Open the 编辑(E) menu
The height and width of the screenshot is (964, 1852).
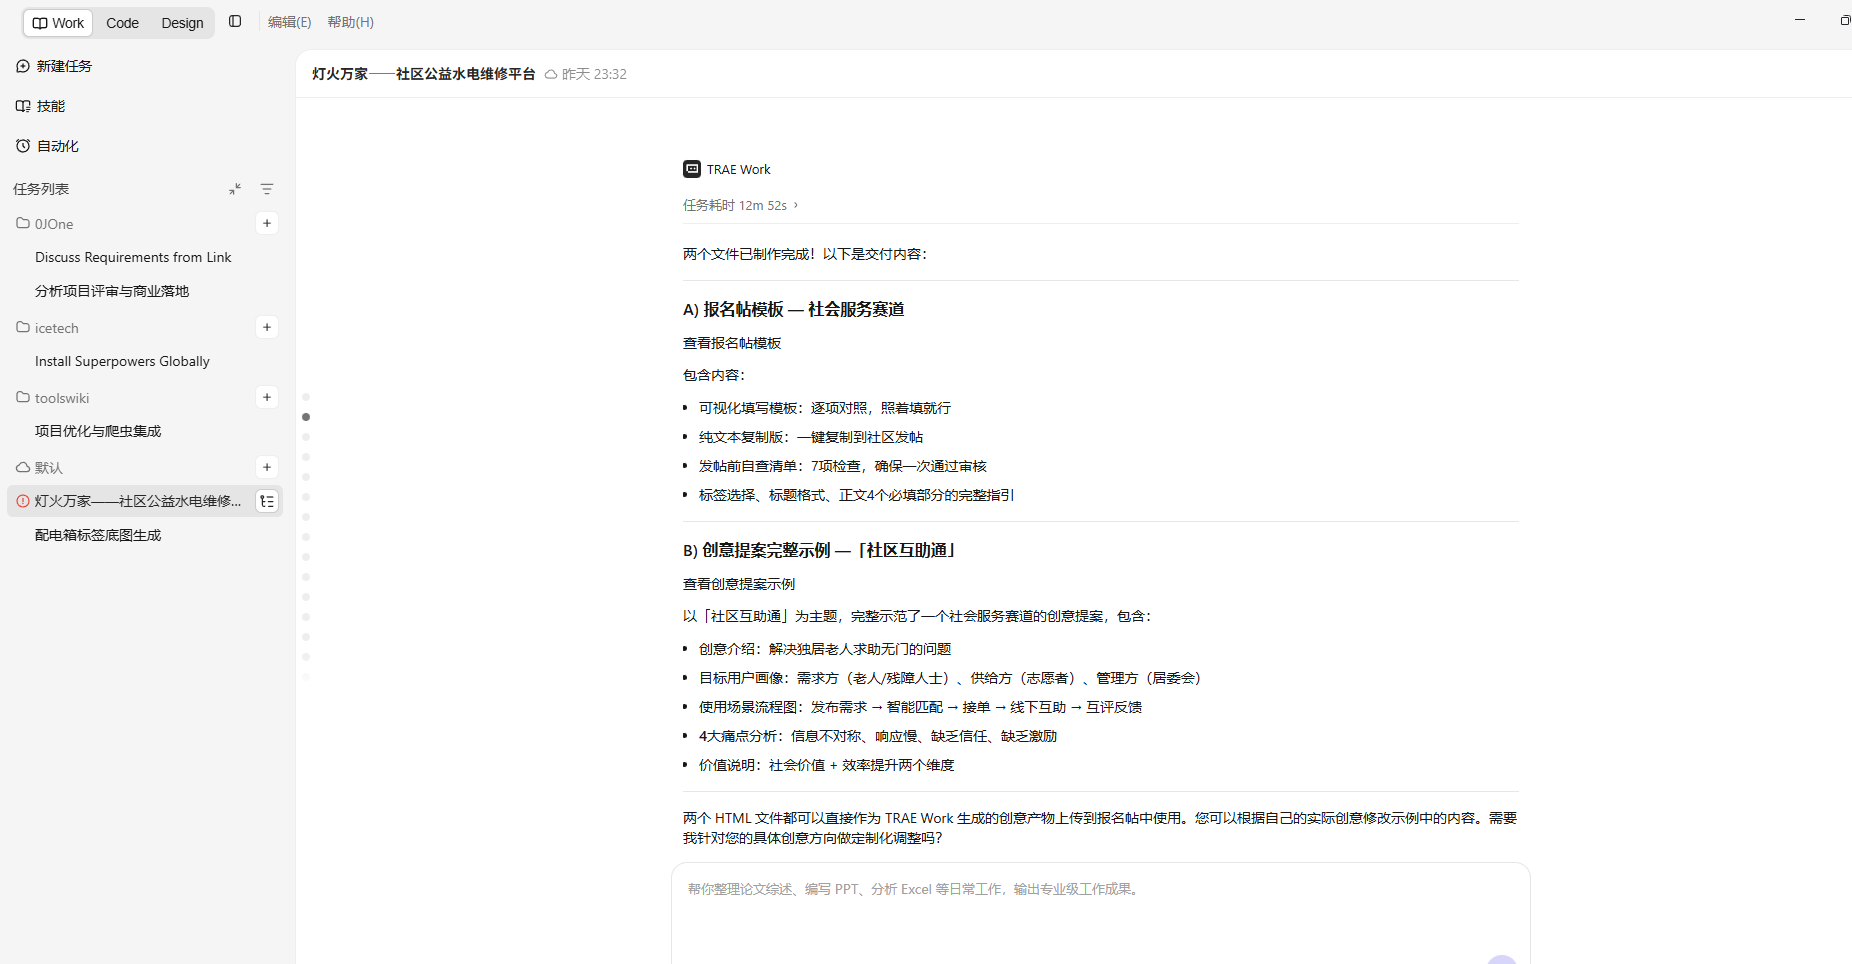290,22
